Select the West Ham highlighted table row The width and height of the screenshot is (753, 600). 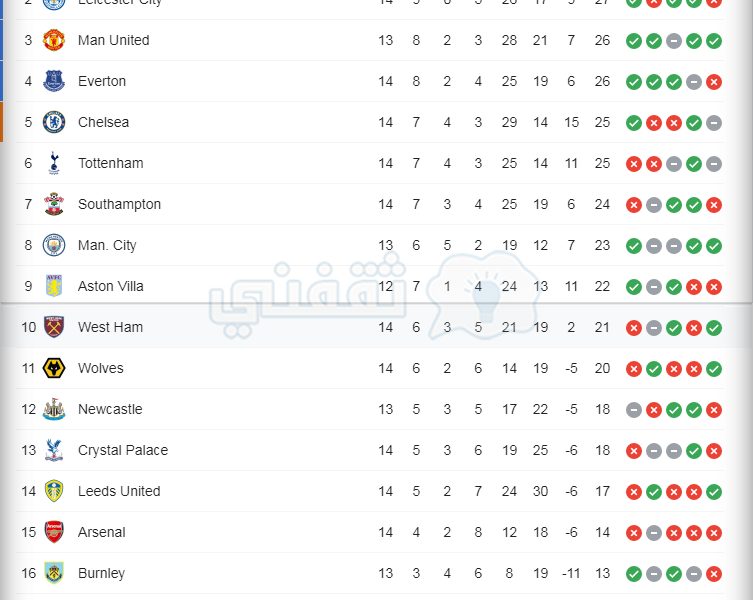pyautogui.click(x=376, y=327)
